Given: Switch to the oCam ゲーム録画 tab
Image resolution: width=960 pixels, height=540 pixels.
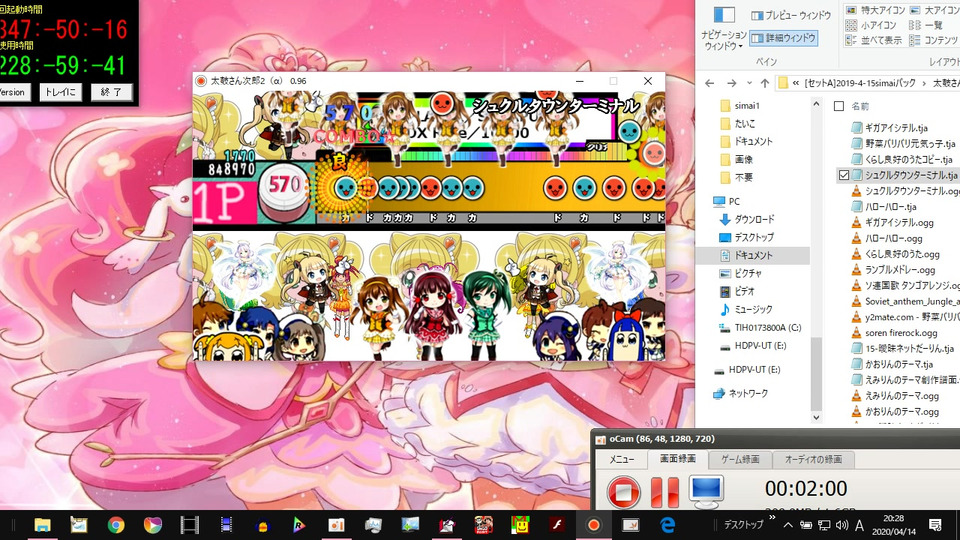Looking at the screenshot, I should coord(739,459).
